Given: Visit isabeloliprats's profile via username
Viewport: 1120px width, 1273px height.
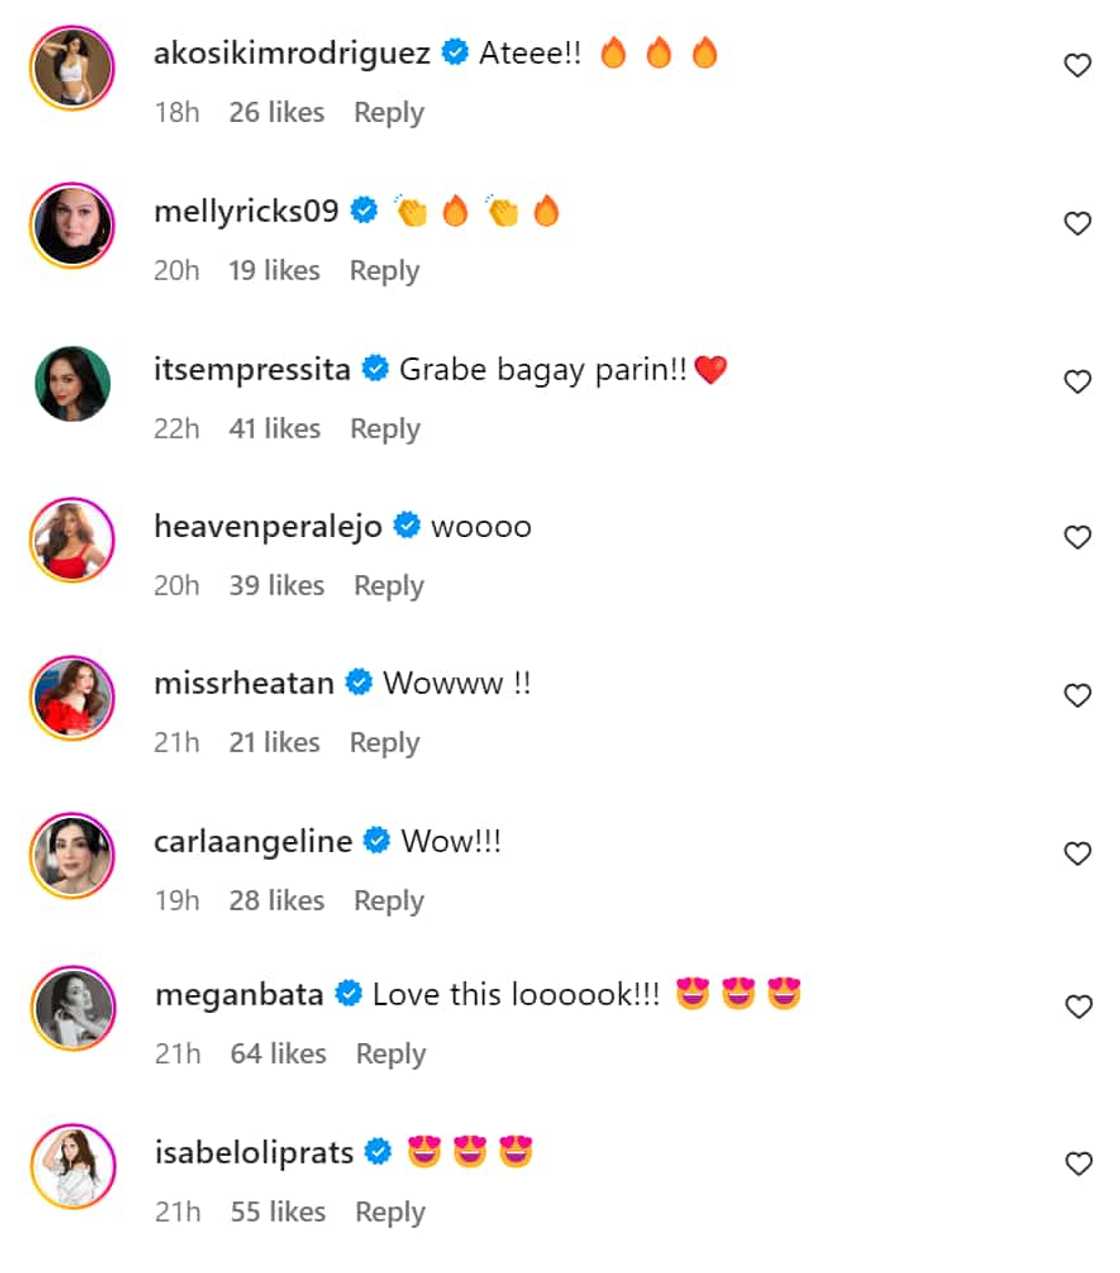Looking at the screenshot, I should pos(254,1153).
